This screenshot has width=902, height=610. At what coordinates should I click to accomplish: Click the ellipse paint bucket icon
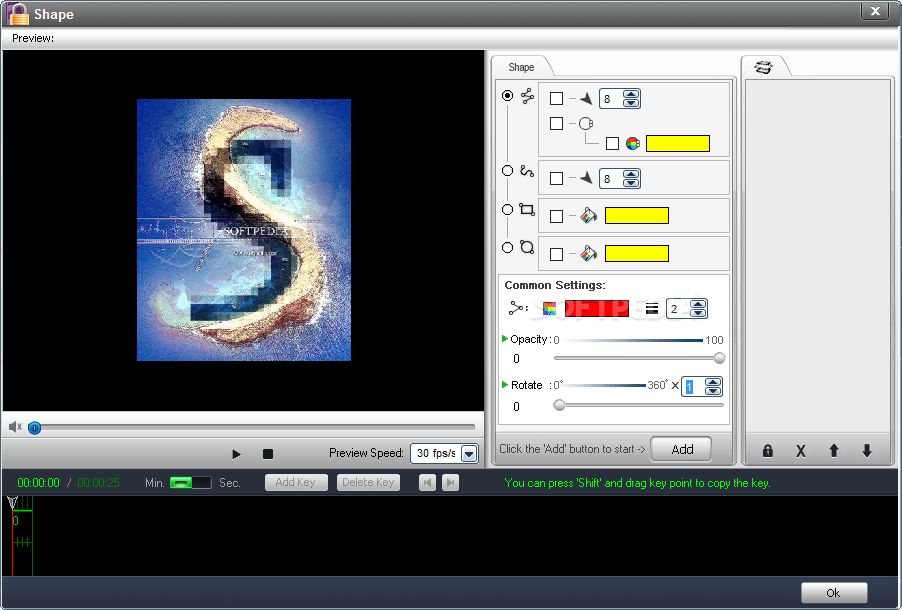point(588,254)
